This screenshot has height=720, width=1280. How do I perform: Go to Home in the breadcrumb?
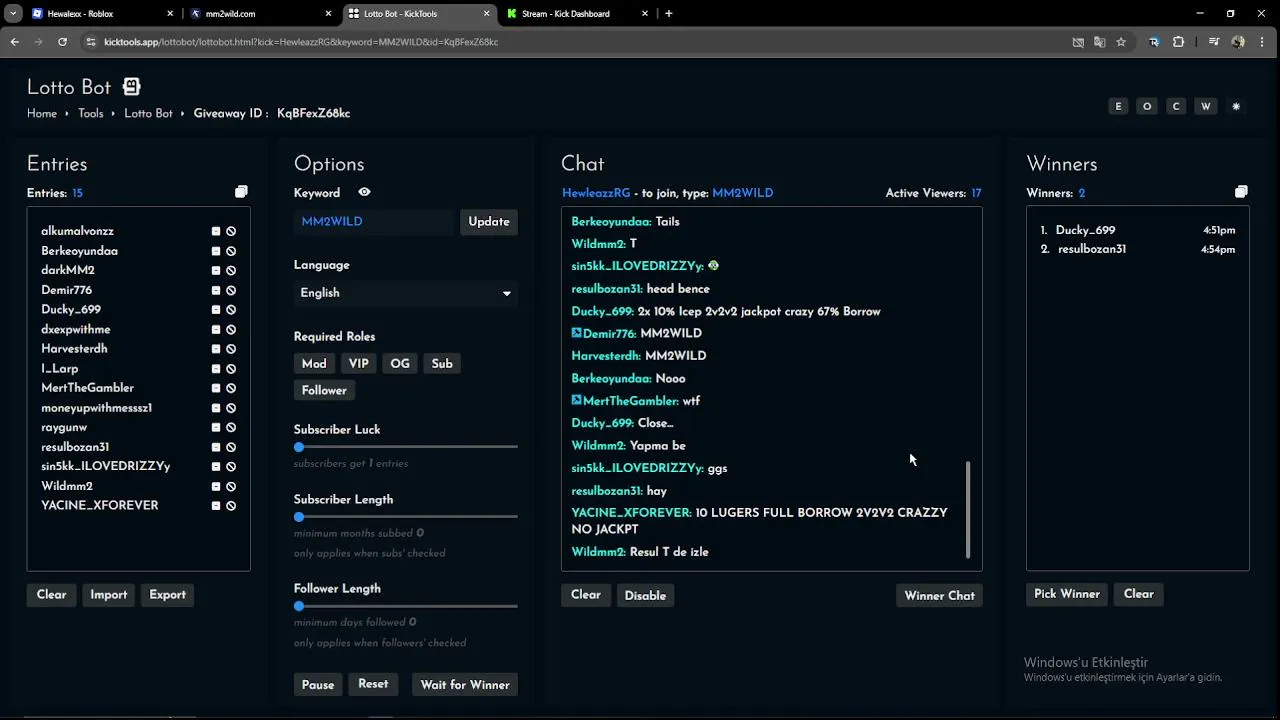(x=42, y=114)
